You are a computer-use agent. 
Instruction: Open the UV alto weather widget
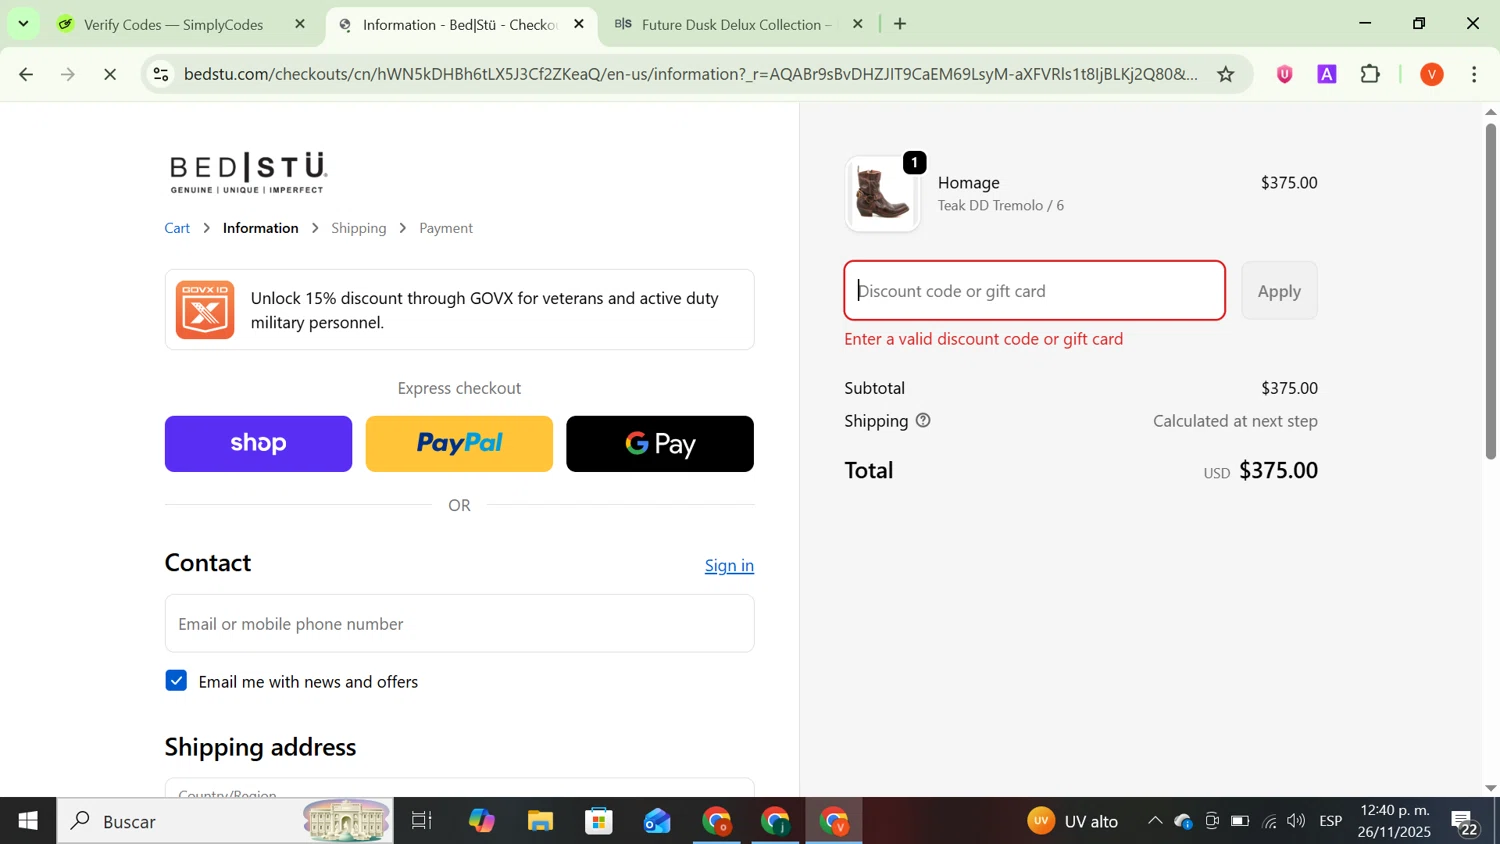(x=1073, y=821)
